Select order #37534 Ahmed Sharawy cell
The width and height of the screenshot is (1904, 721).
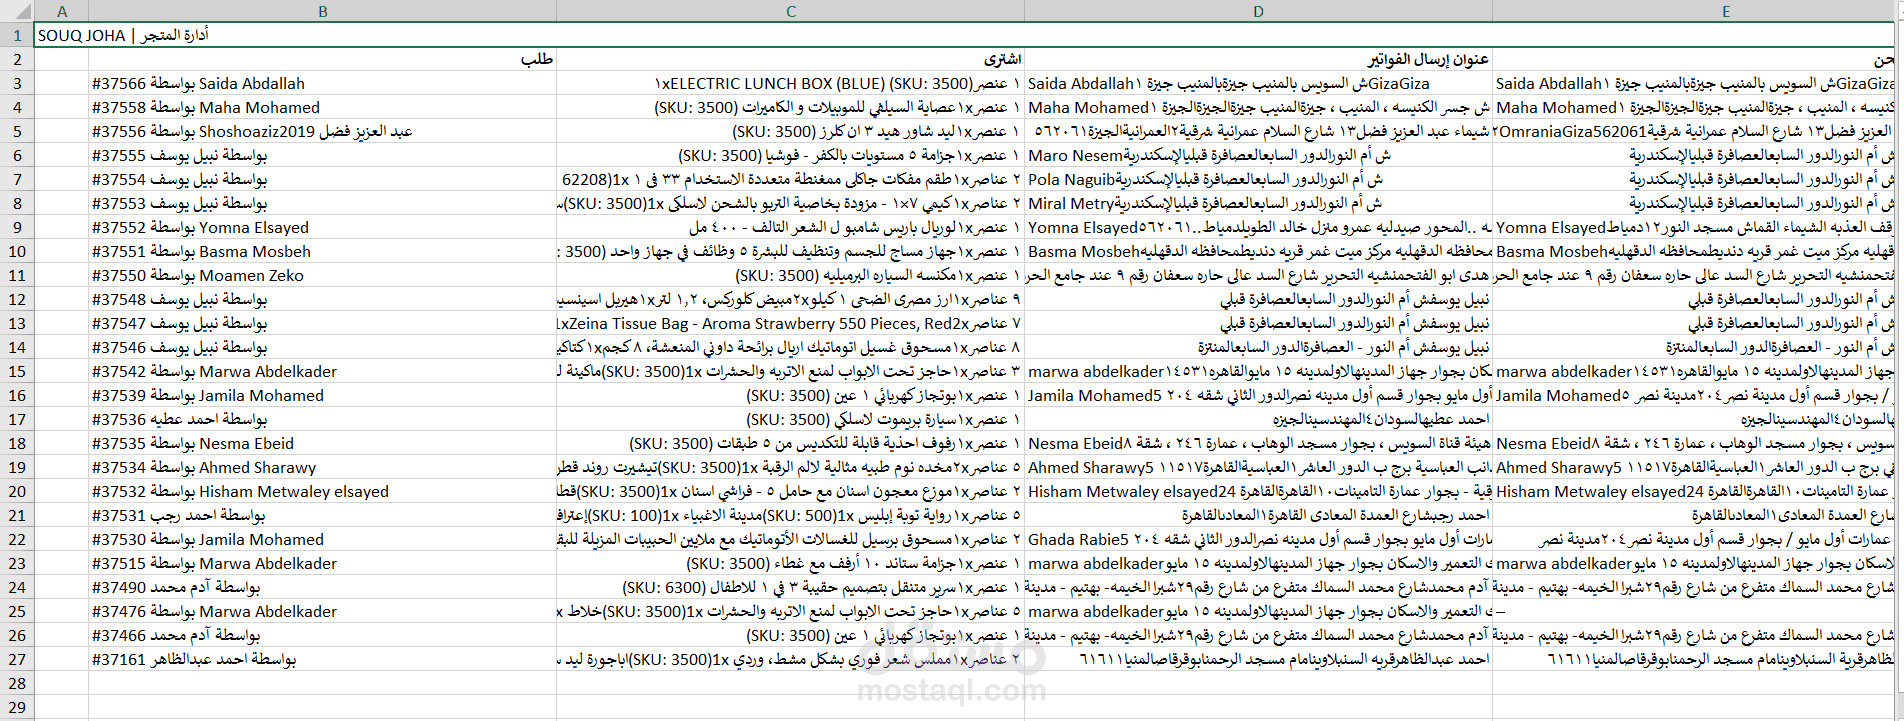point(322,467)
